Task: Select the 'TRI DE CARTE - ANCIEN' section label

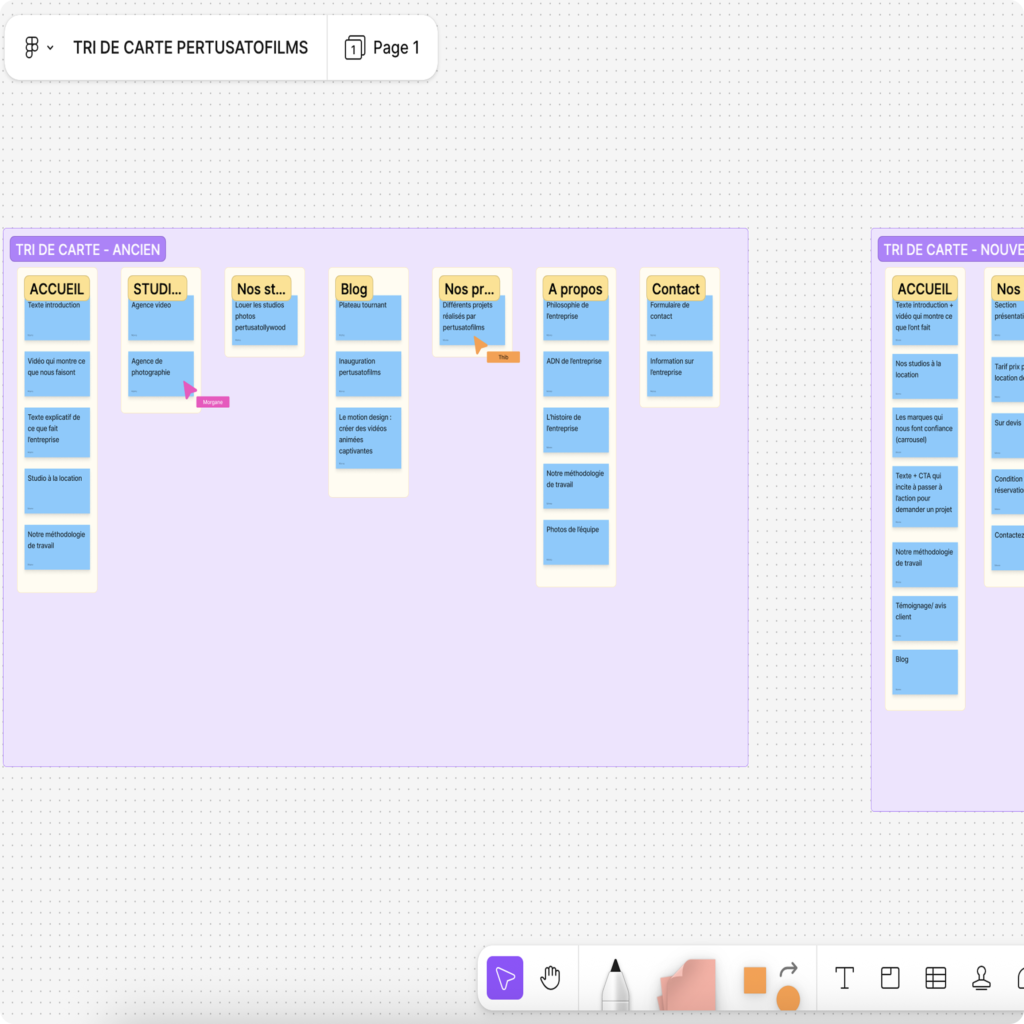Action: point(87,249)
